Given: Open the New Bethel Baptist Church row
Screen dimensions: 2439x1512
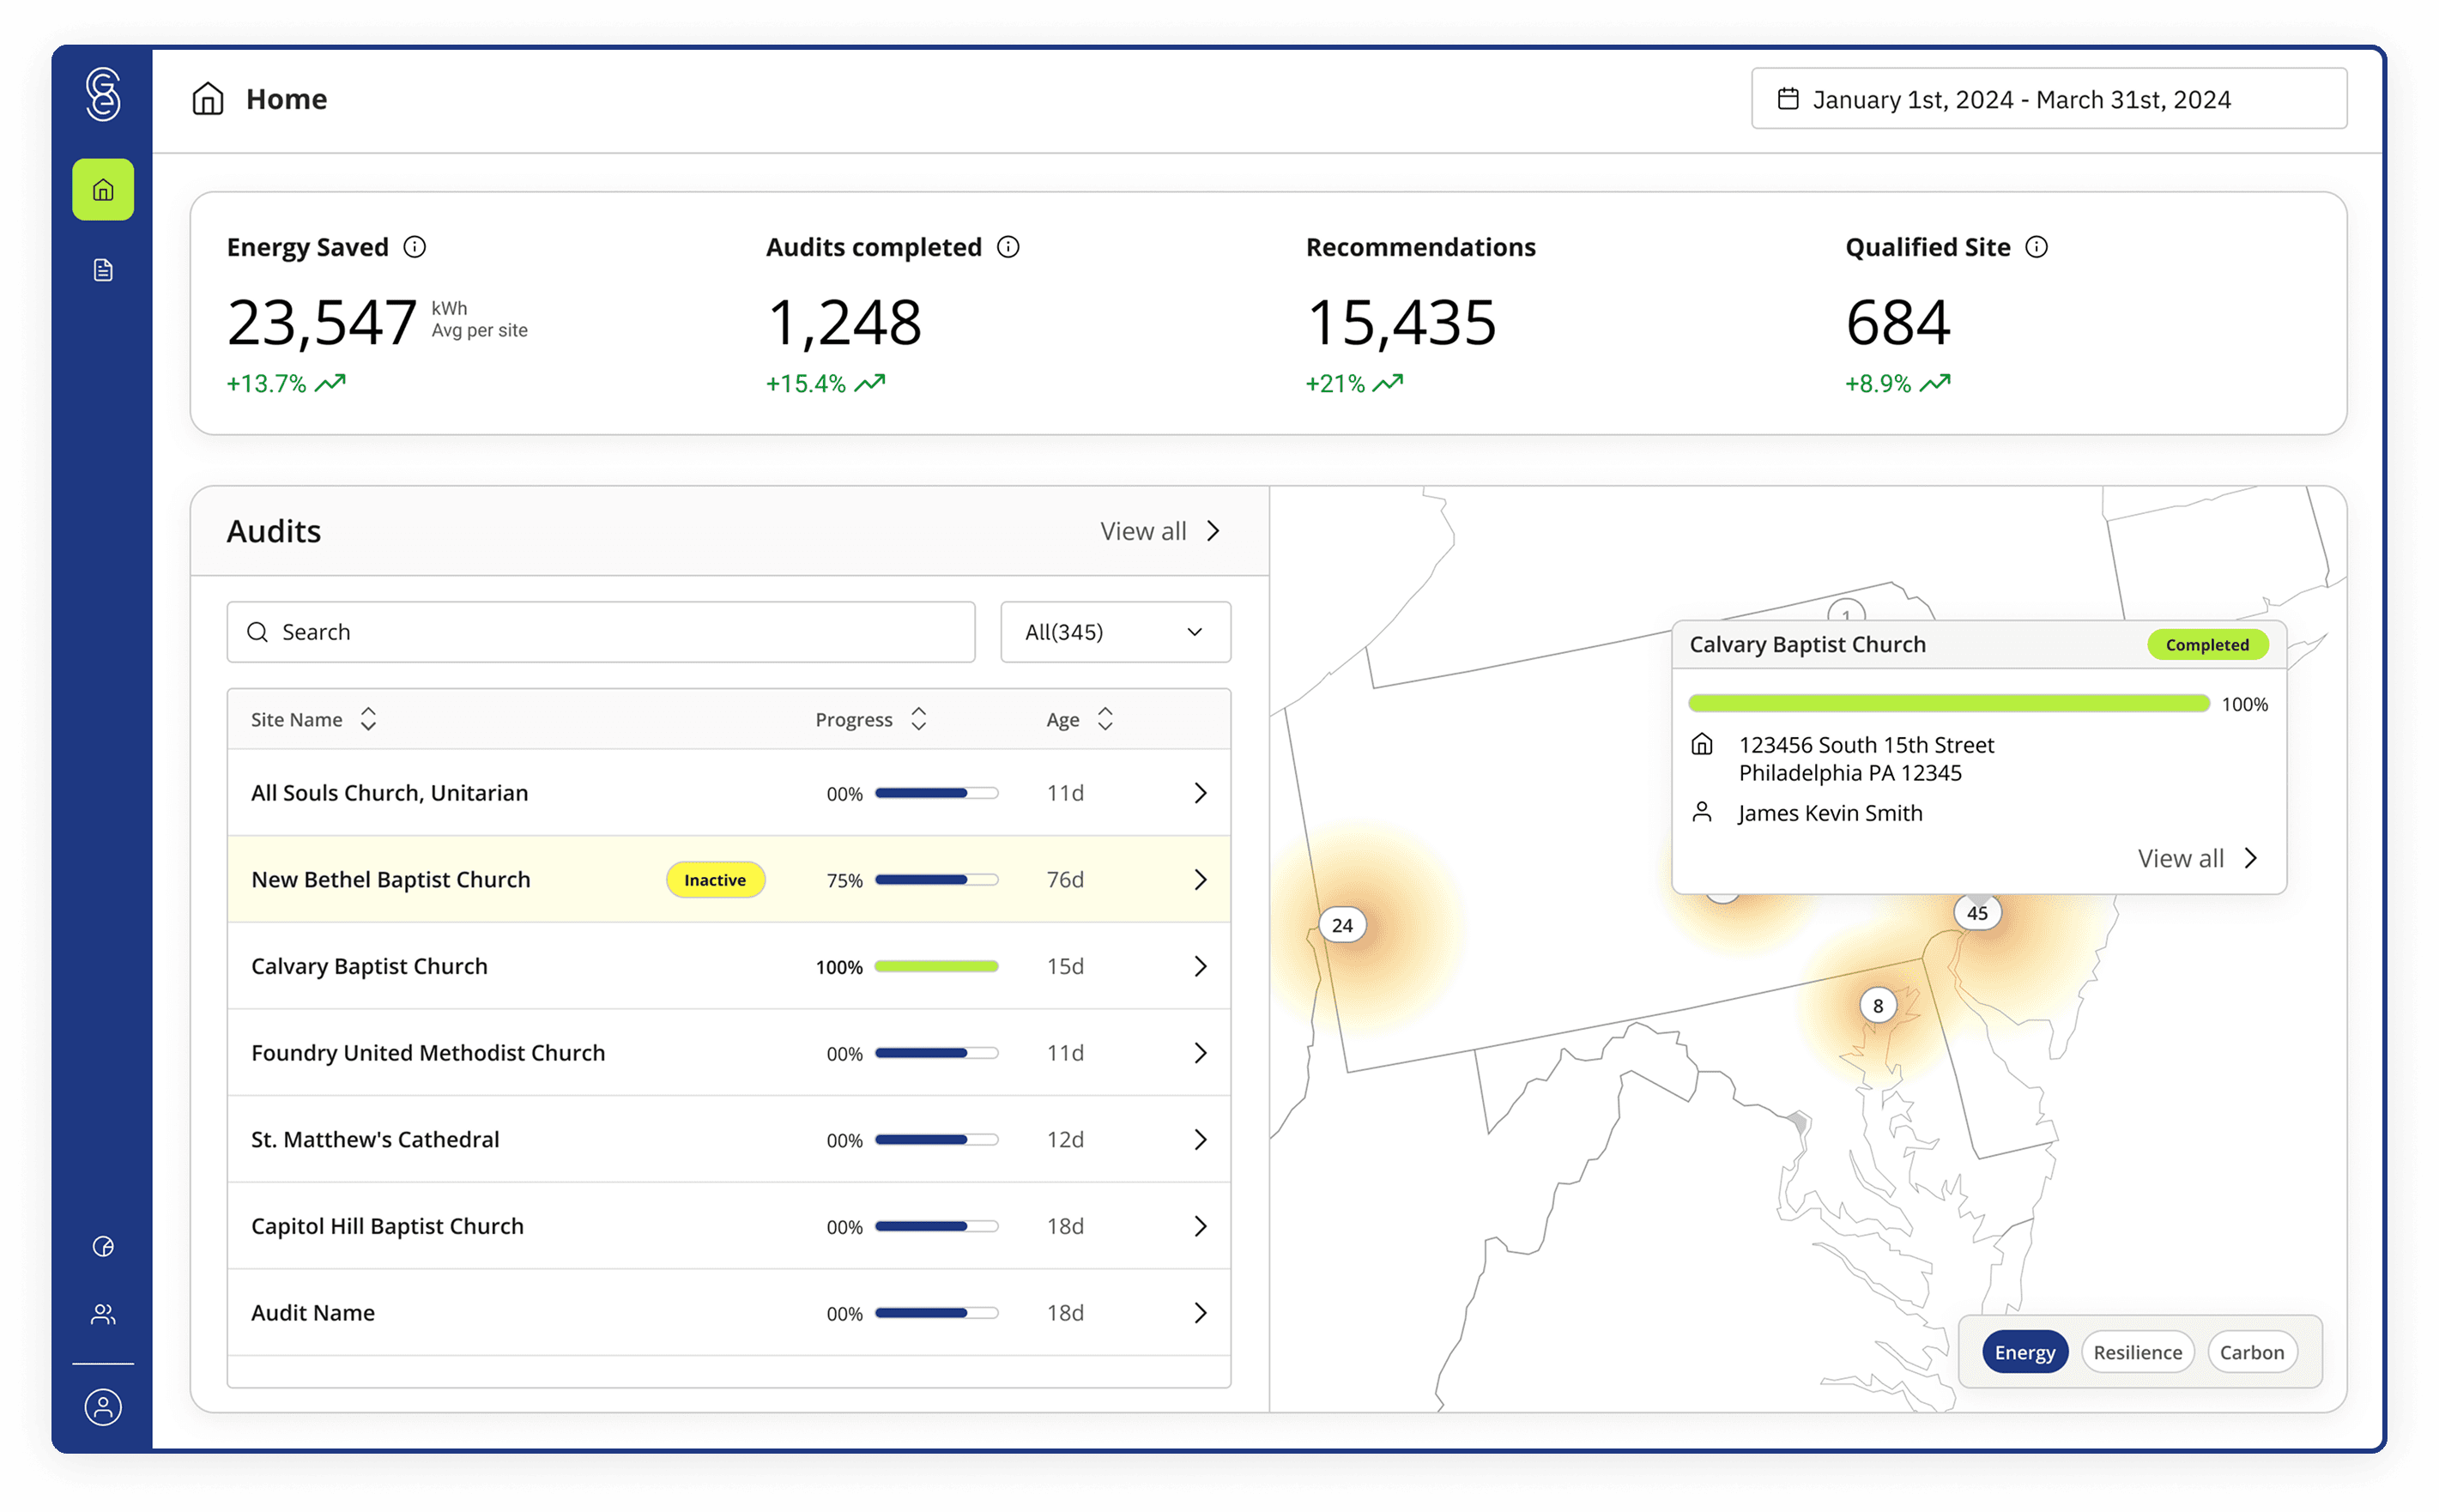Looking at the screenshot, I should pyautogui.click(x=1200, y=880).
